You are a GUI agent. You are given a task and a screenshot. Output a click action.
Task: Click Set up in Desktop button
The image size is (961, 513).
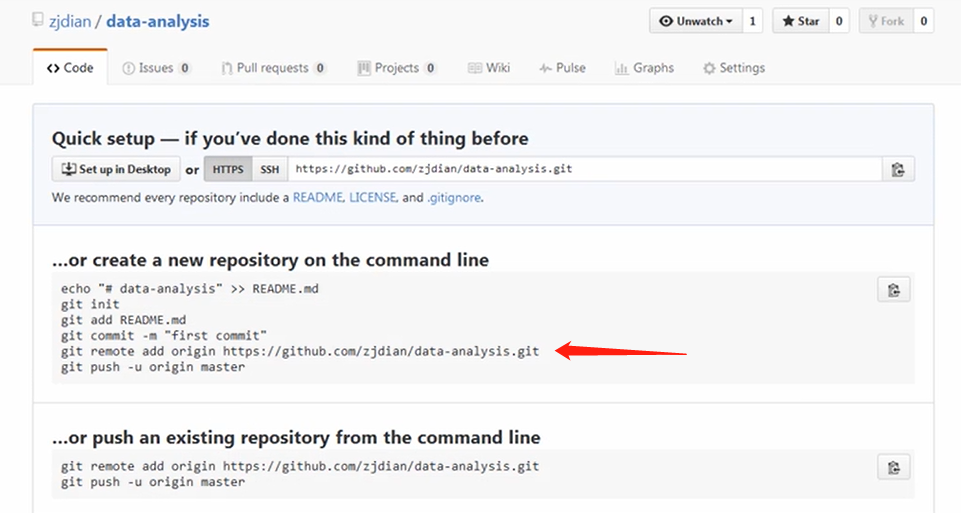116,169
